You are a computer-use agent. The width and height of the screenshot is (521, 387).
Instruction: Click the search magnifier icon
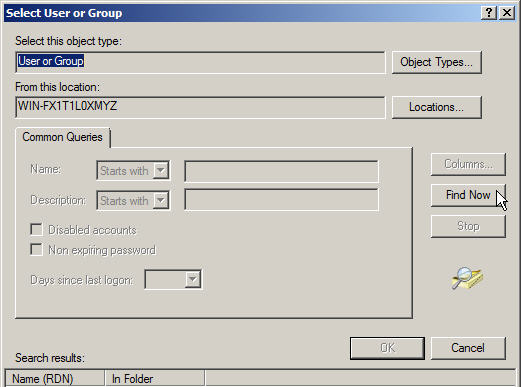[467, 278]
